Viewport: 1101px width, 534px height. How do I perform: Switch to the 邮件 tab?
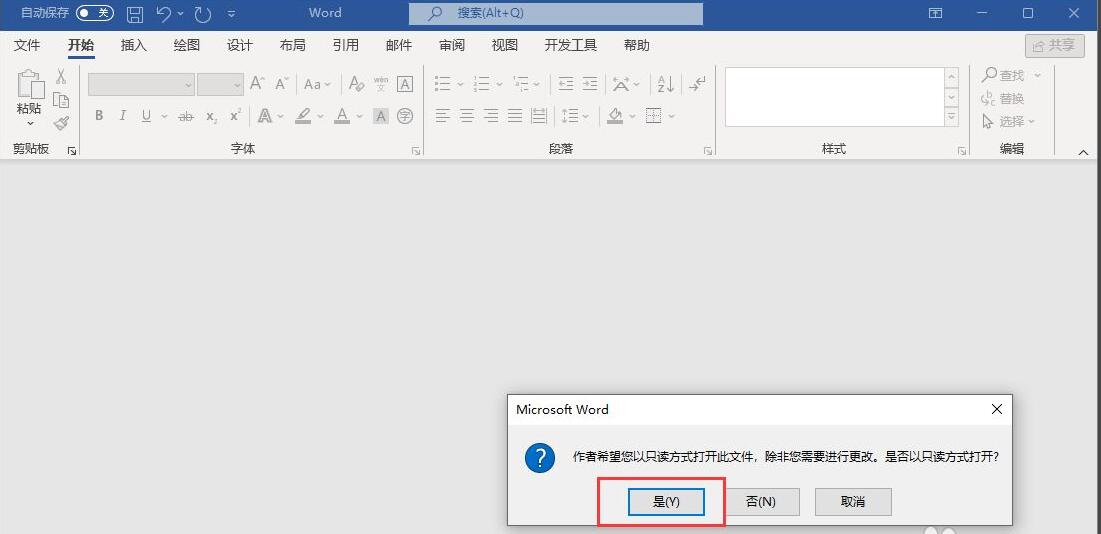(x=399, y=46)
